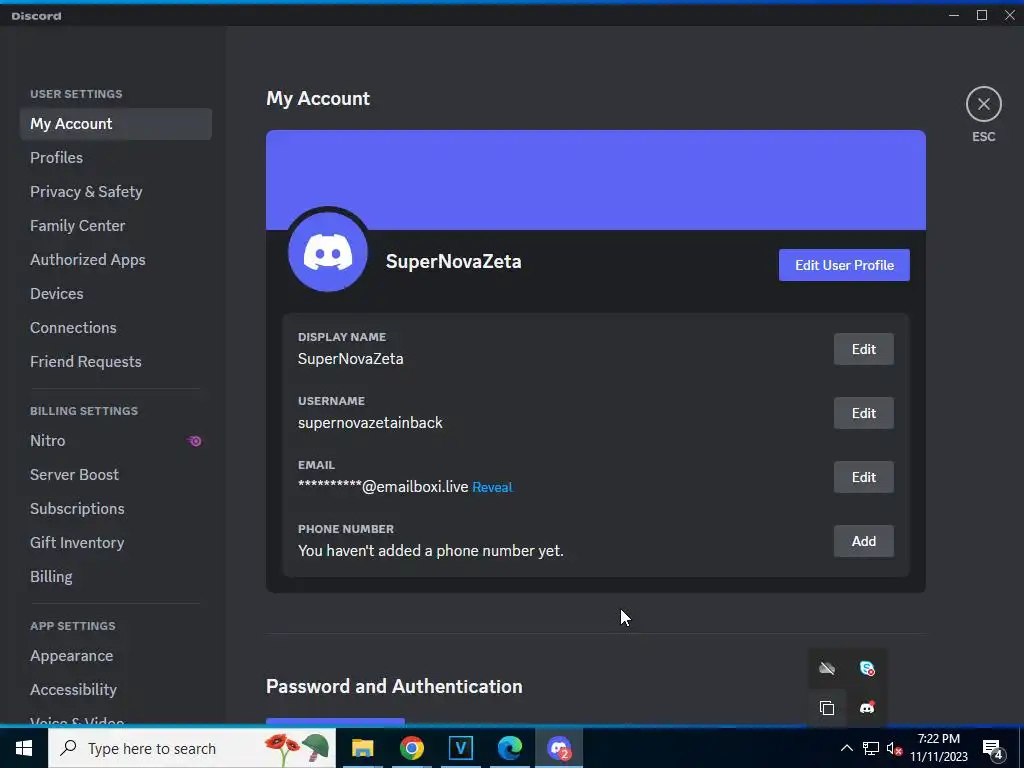Open the Billing settings page

pyautogui.click(x=116, y=577)
